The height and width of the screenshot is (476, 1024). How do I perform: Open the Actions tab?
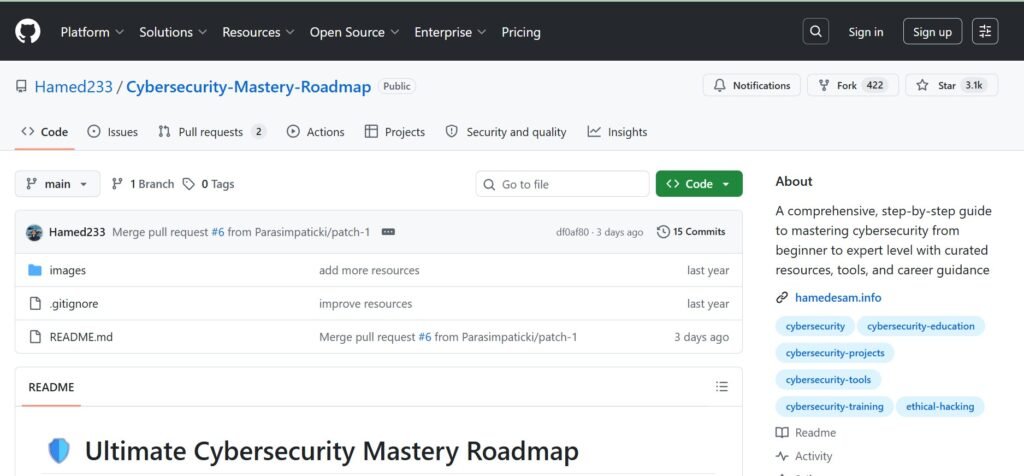pos(315,132)
